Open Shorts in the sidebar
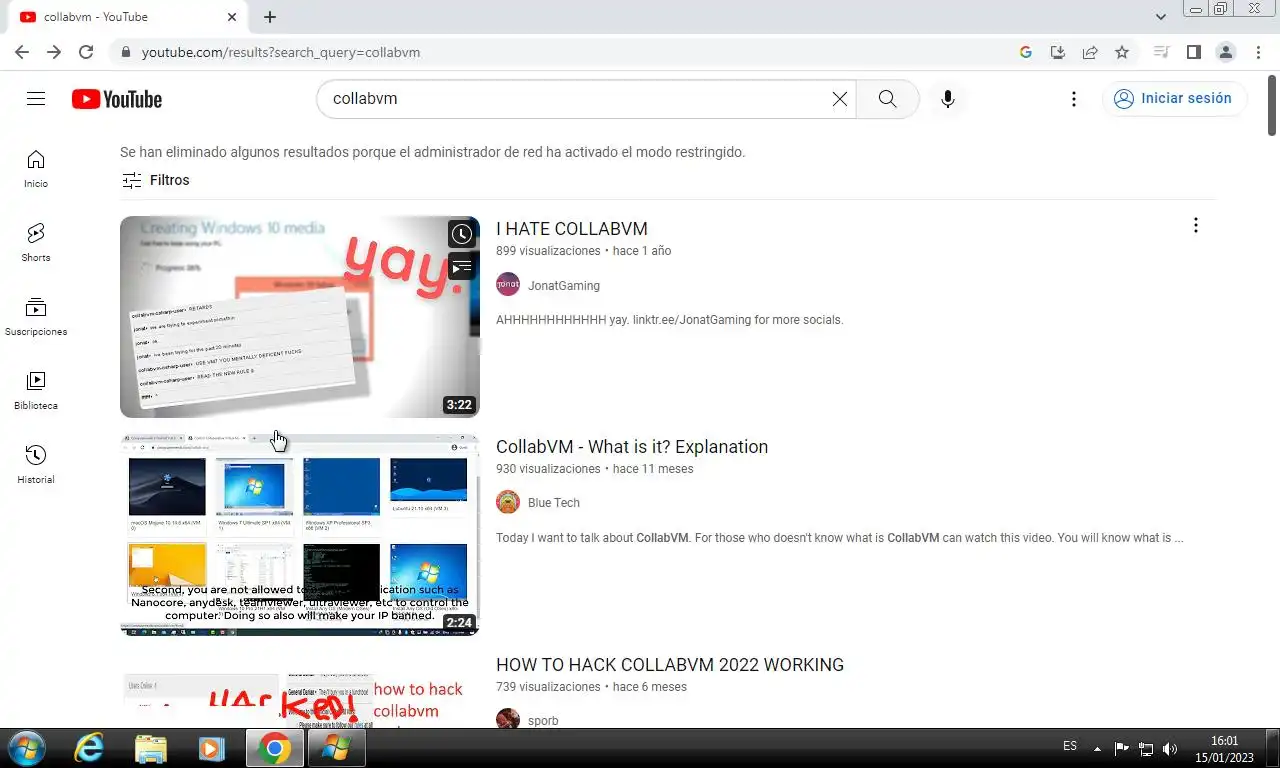Screen dimensions: 1280x768 [x=36, y=242]
